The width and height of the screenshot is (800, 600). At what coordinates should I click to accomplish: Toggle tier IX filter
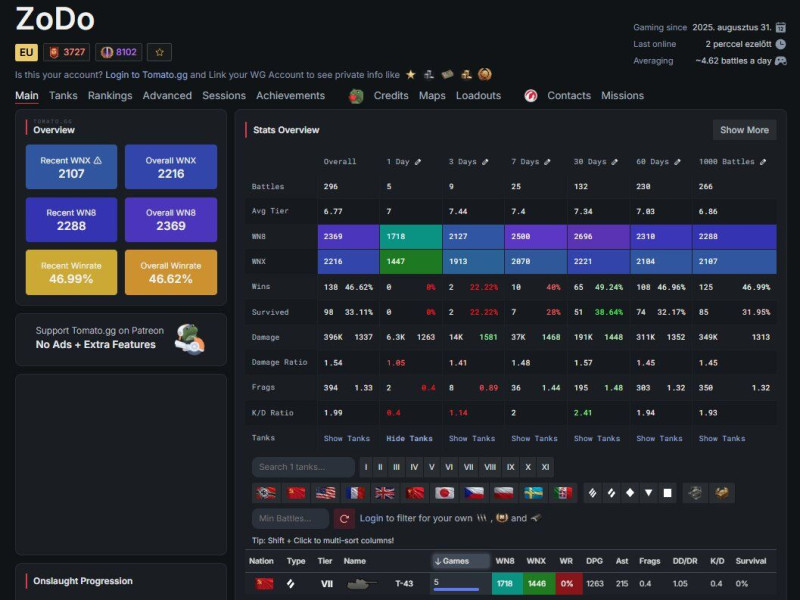tap(511, 467)
